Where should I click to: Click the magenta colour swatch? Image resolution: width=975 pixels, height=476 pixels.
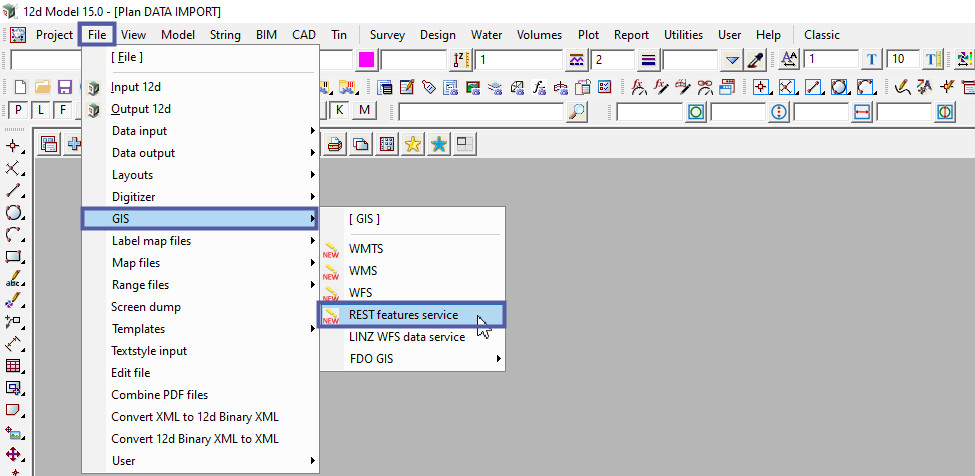click(367, 60)
